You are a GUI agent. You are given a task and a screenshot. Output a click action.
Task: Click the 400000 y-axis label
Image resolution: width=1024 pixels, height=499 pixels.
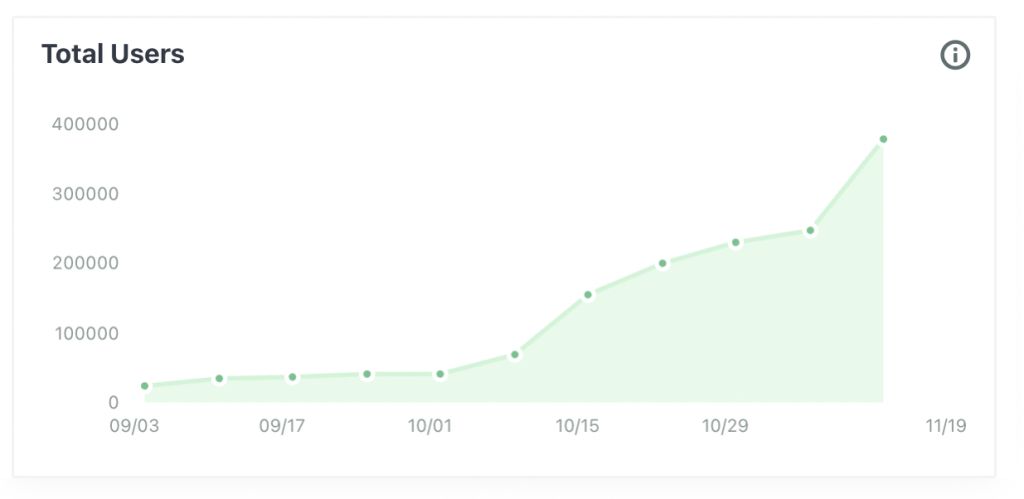[x=86, y=124]
